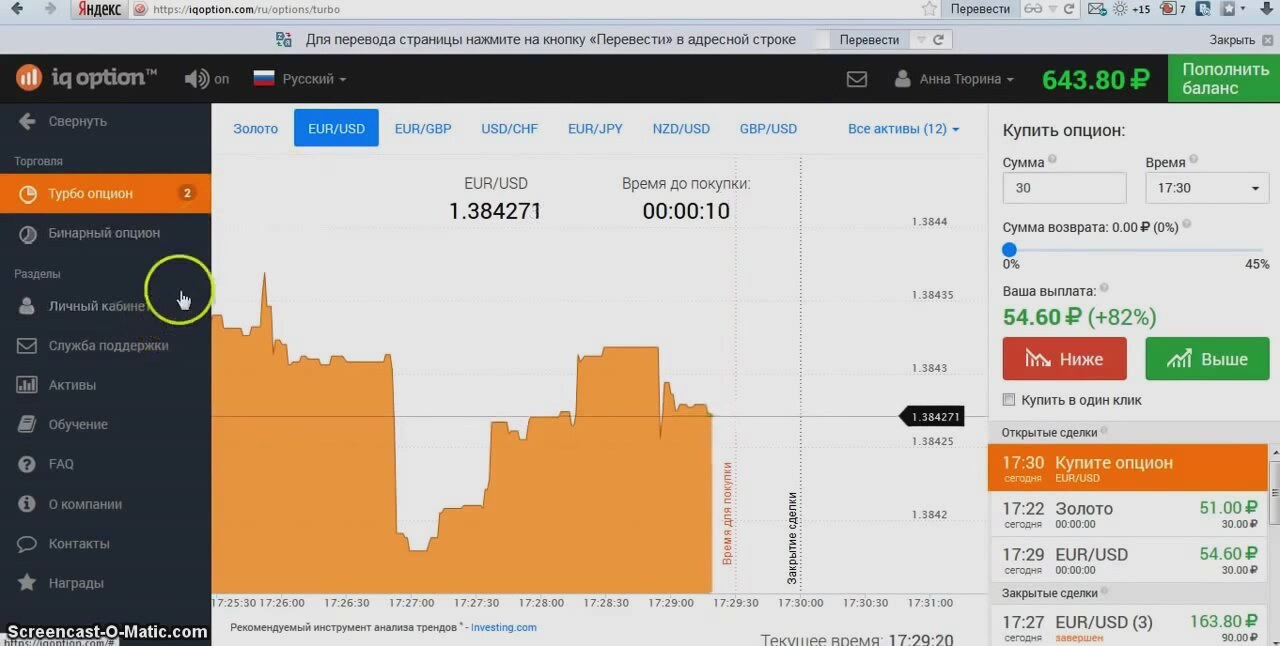Toggle the sound on speaker icon
1280x646 pixels.
[196, 79]
